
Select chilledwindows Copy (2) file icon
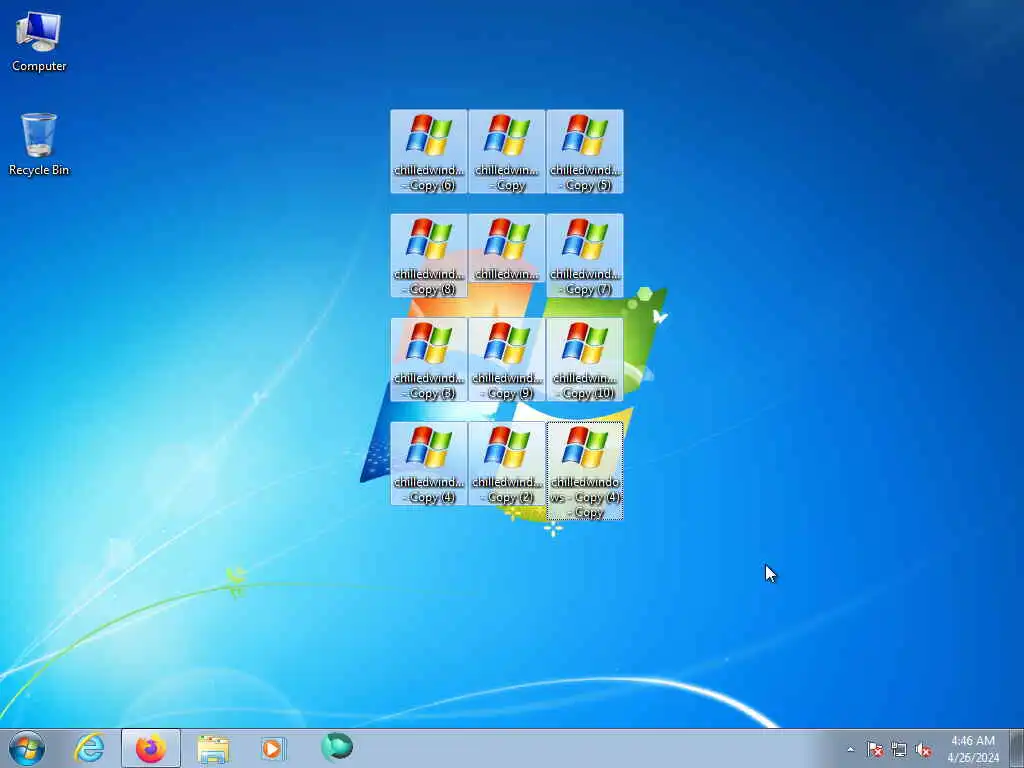(507, 463)
